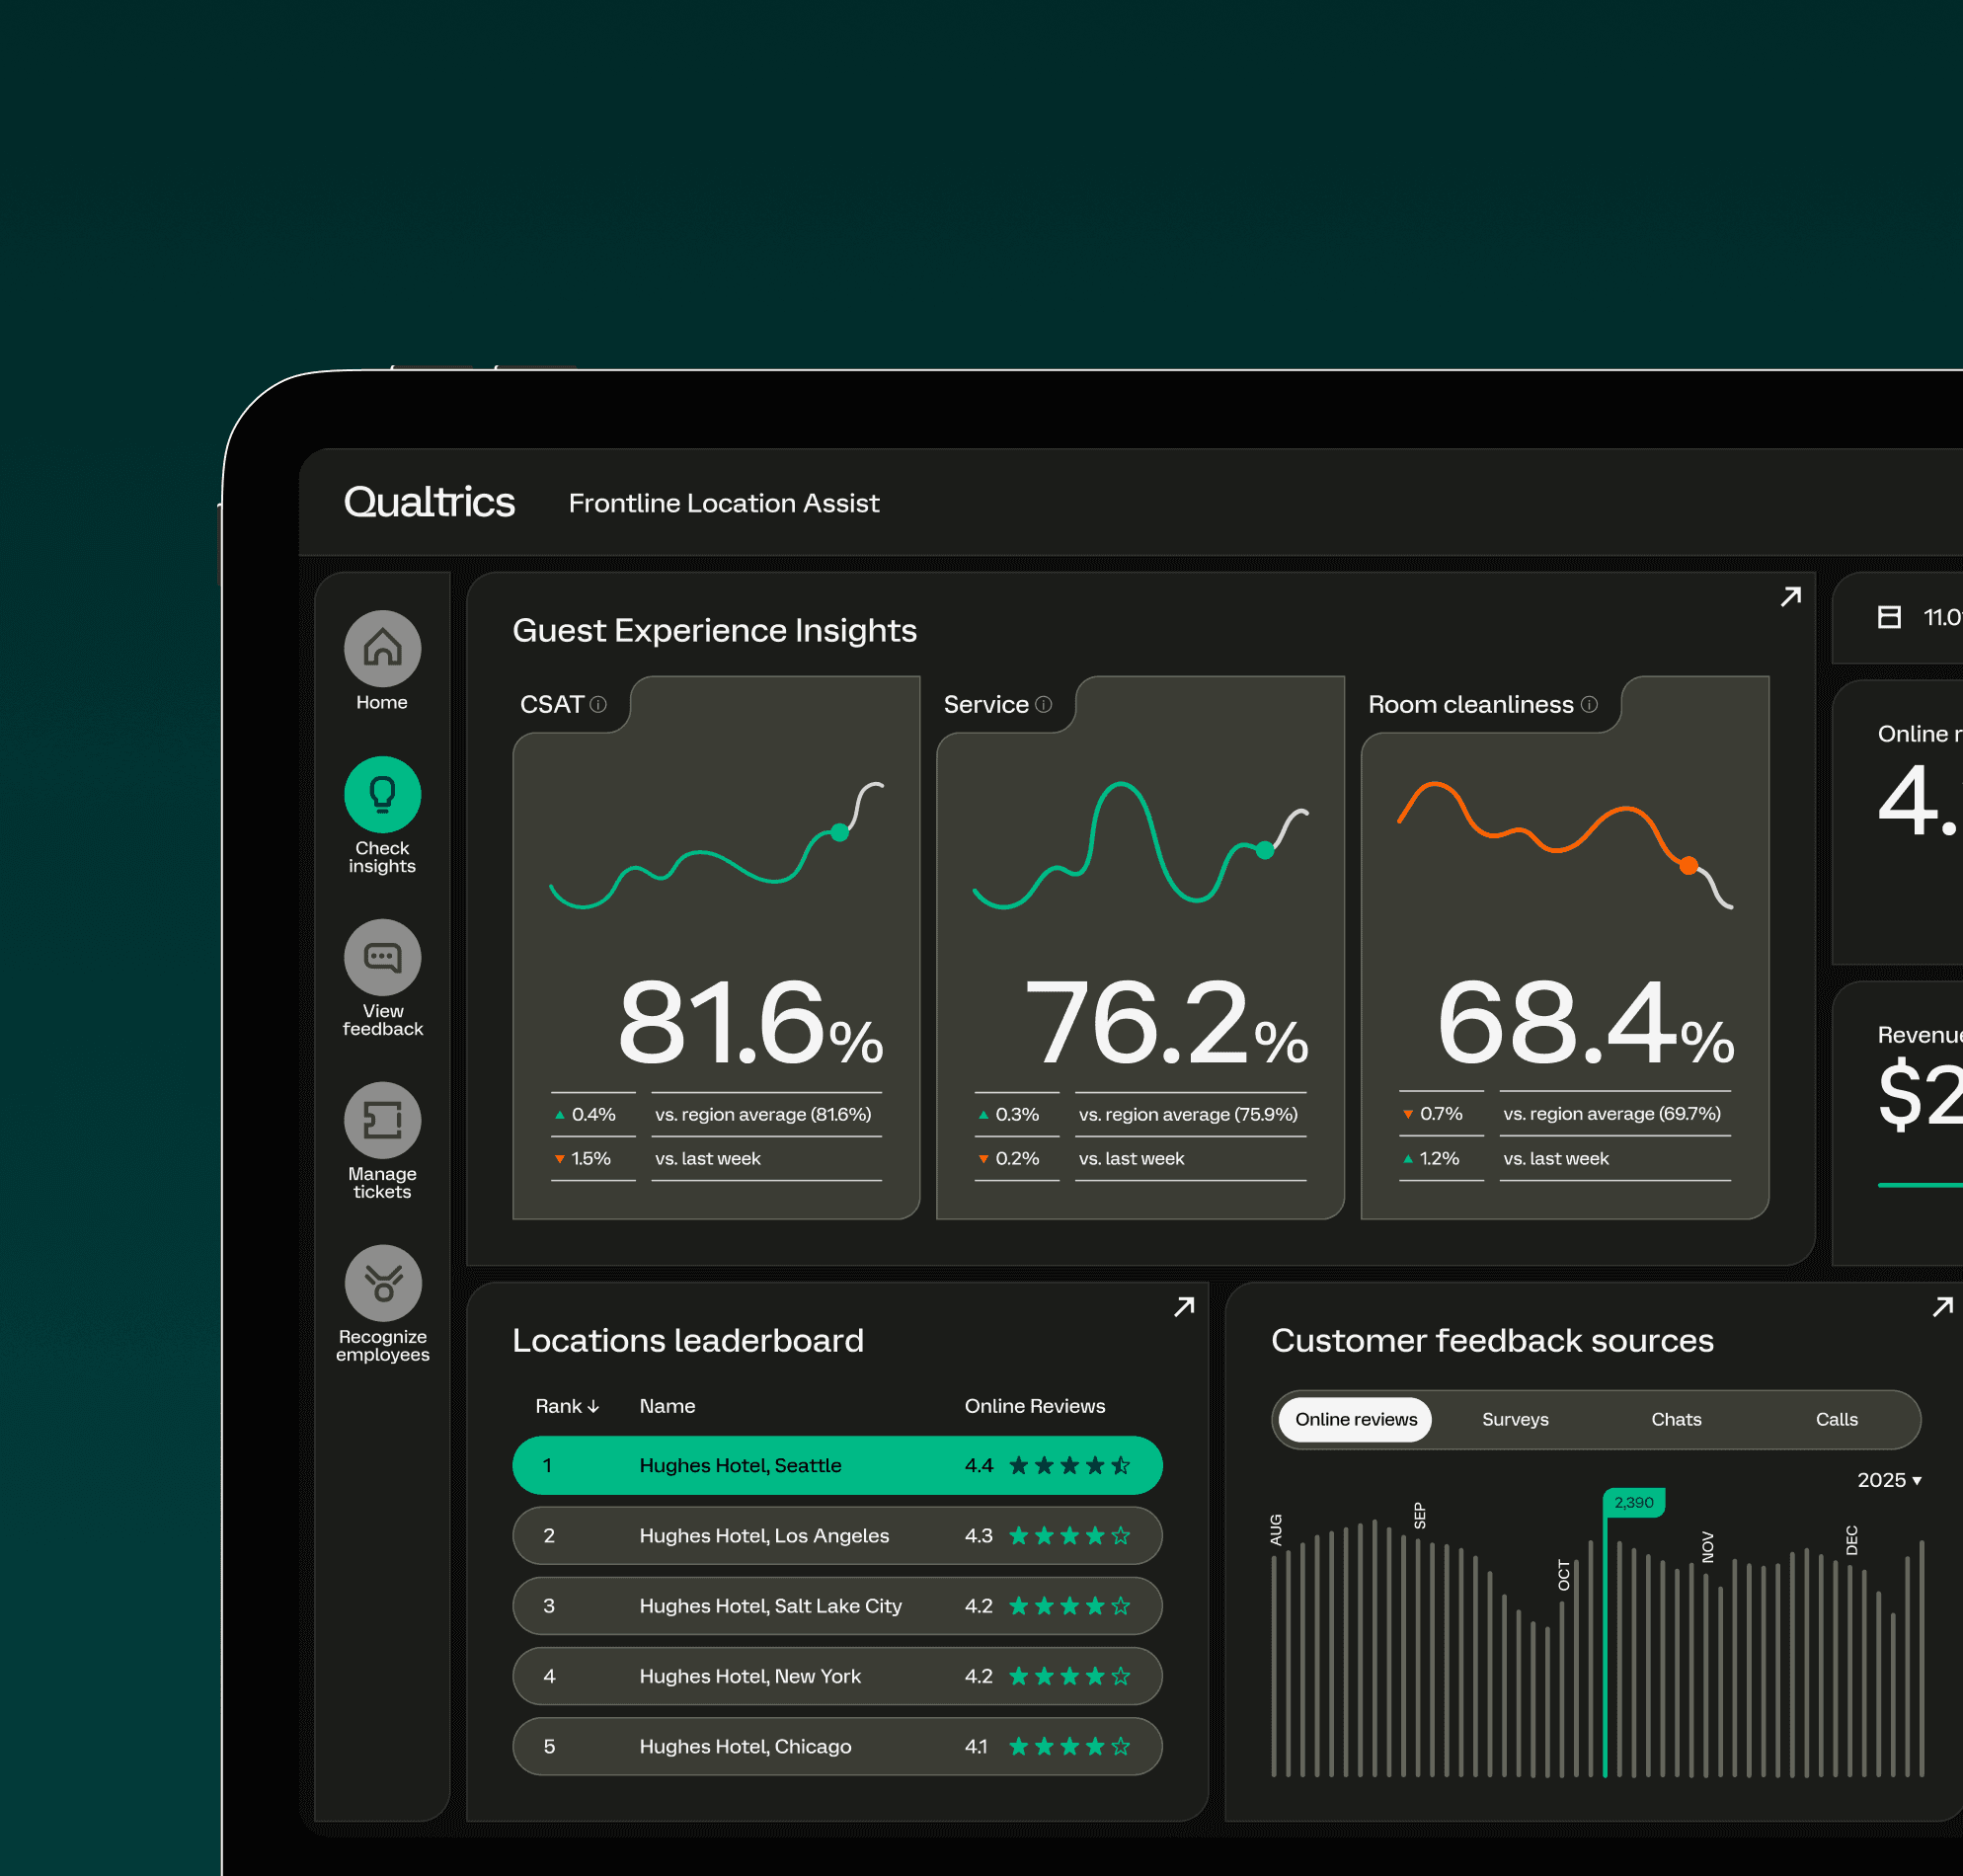Open View feedback chat icon
The height and width of the screenshot is (1876, 1963).
click(382, 957)
